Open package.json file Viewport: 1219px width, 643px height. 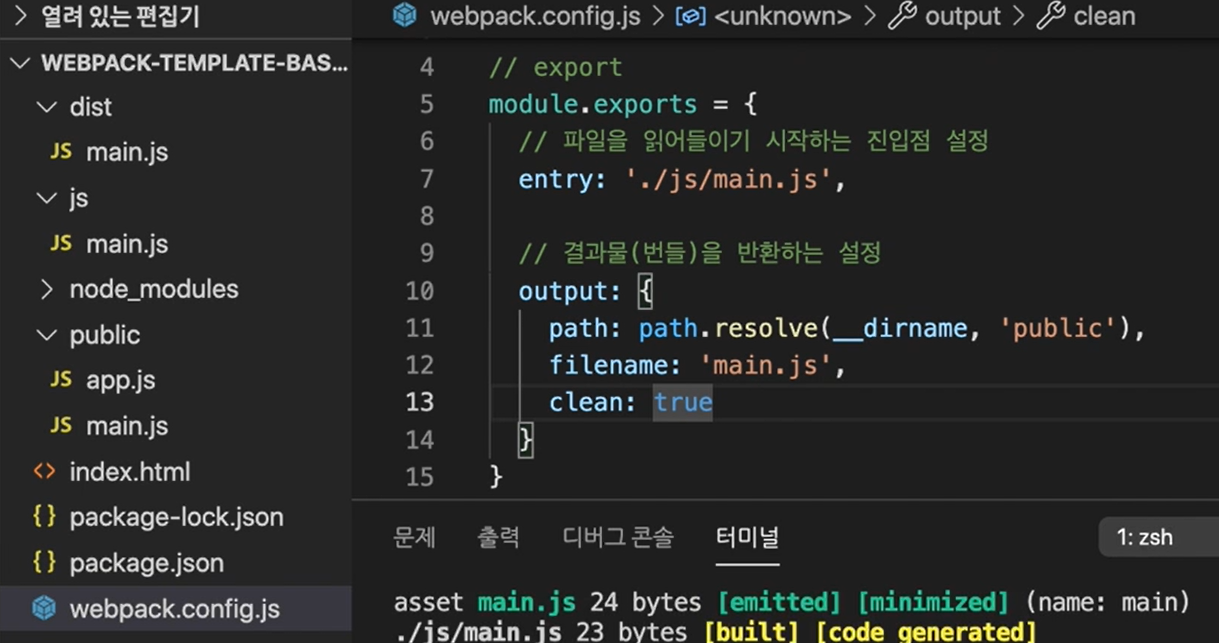point(146,563)
